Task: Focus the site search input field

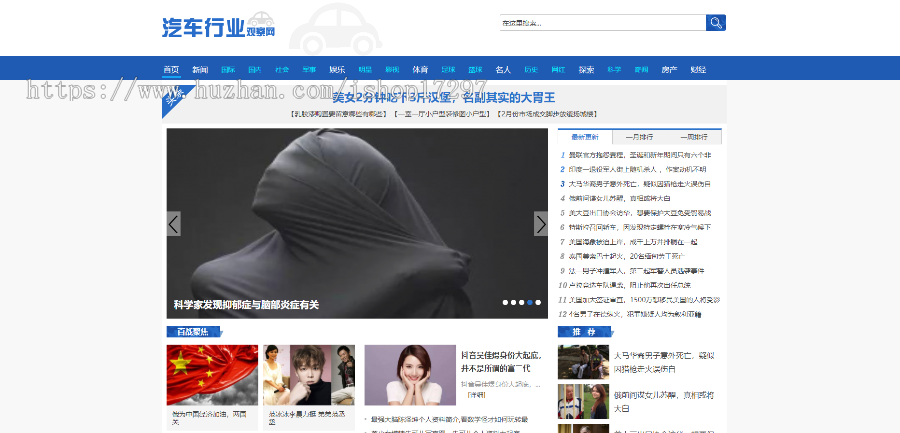Action: tap(603, 23)
